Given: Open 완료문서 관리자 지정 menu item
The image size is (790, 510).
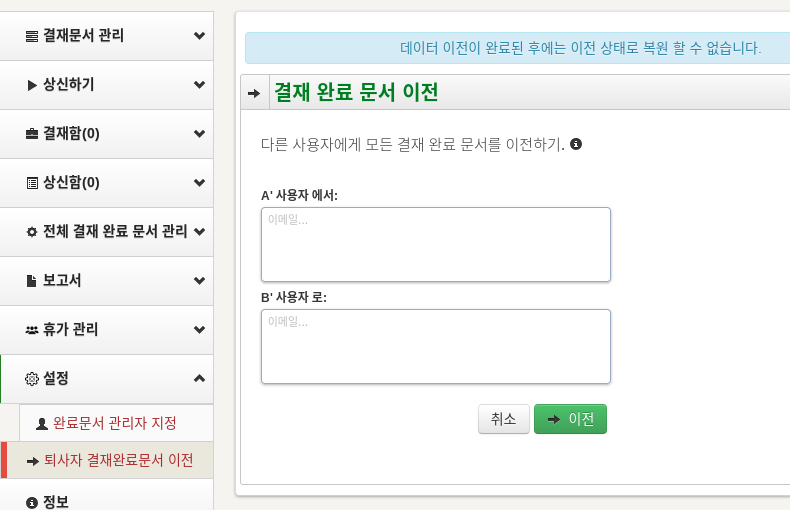Looking at the screenshot, I should (x=116, y=423).
